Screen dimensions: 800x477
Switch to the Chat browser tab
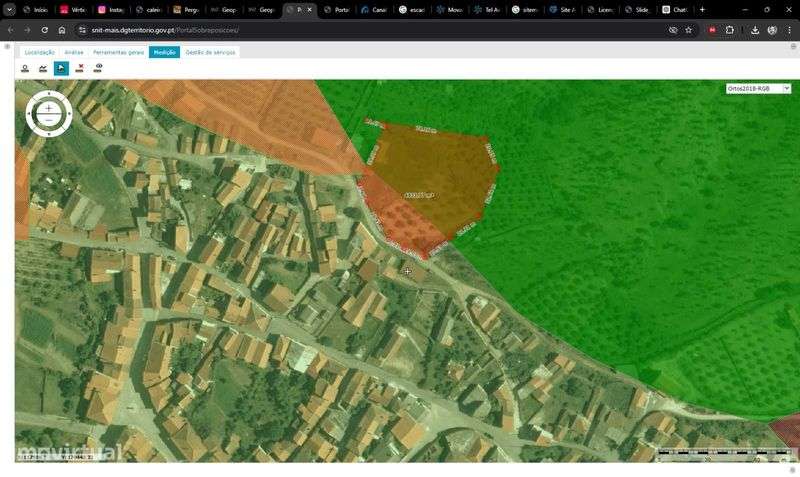[675, 10]
